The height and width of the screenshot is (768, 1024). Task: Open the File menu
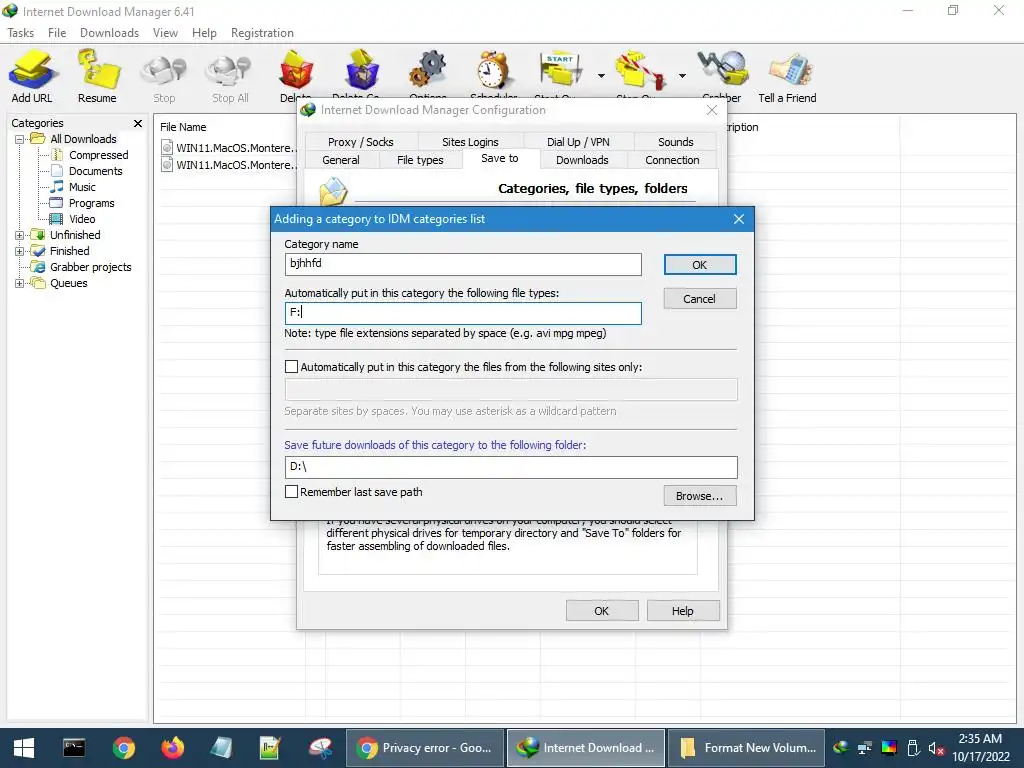pyautogui.click(x=57, y=33)
